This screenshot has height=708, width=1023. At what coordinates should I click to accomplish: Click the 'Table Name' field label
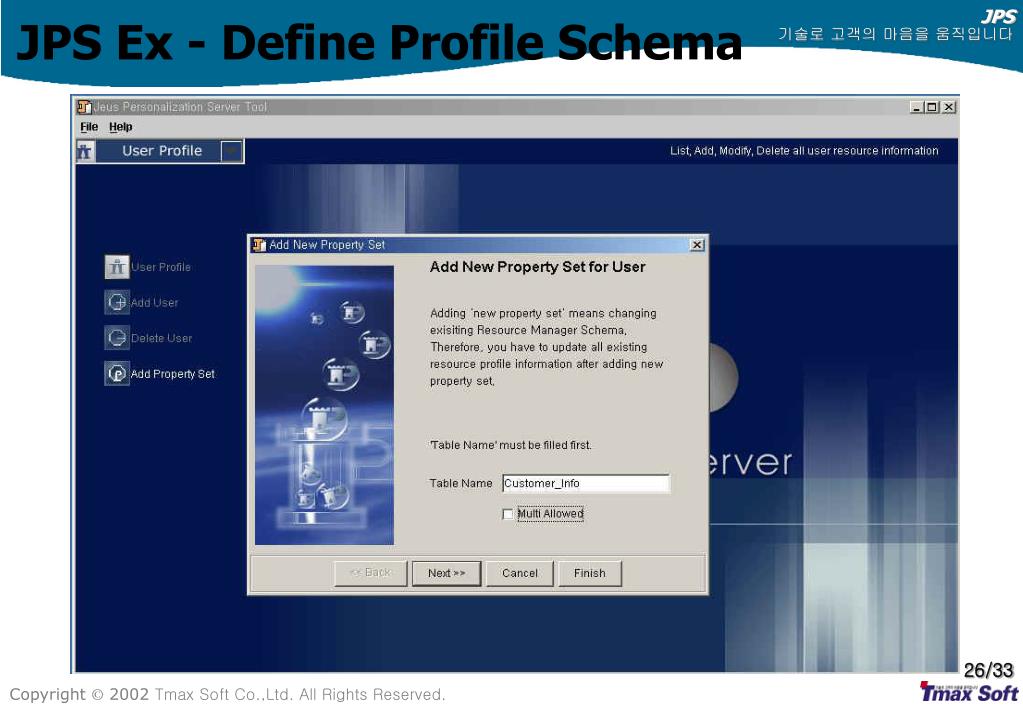point(461,484)
